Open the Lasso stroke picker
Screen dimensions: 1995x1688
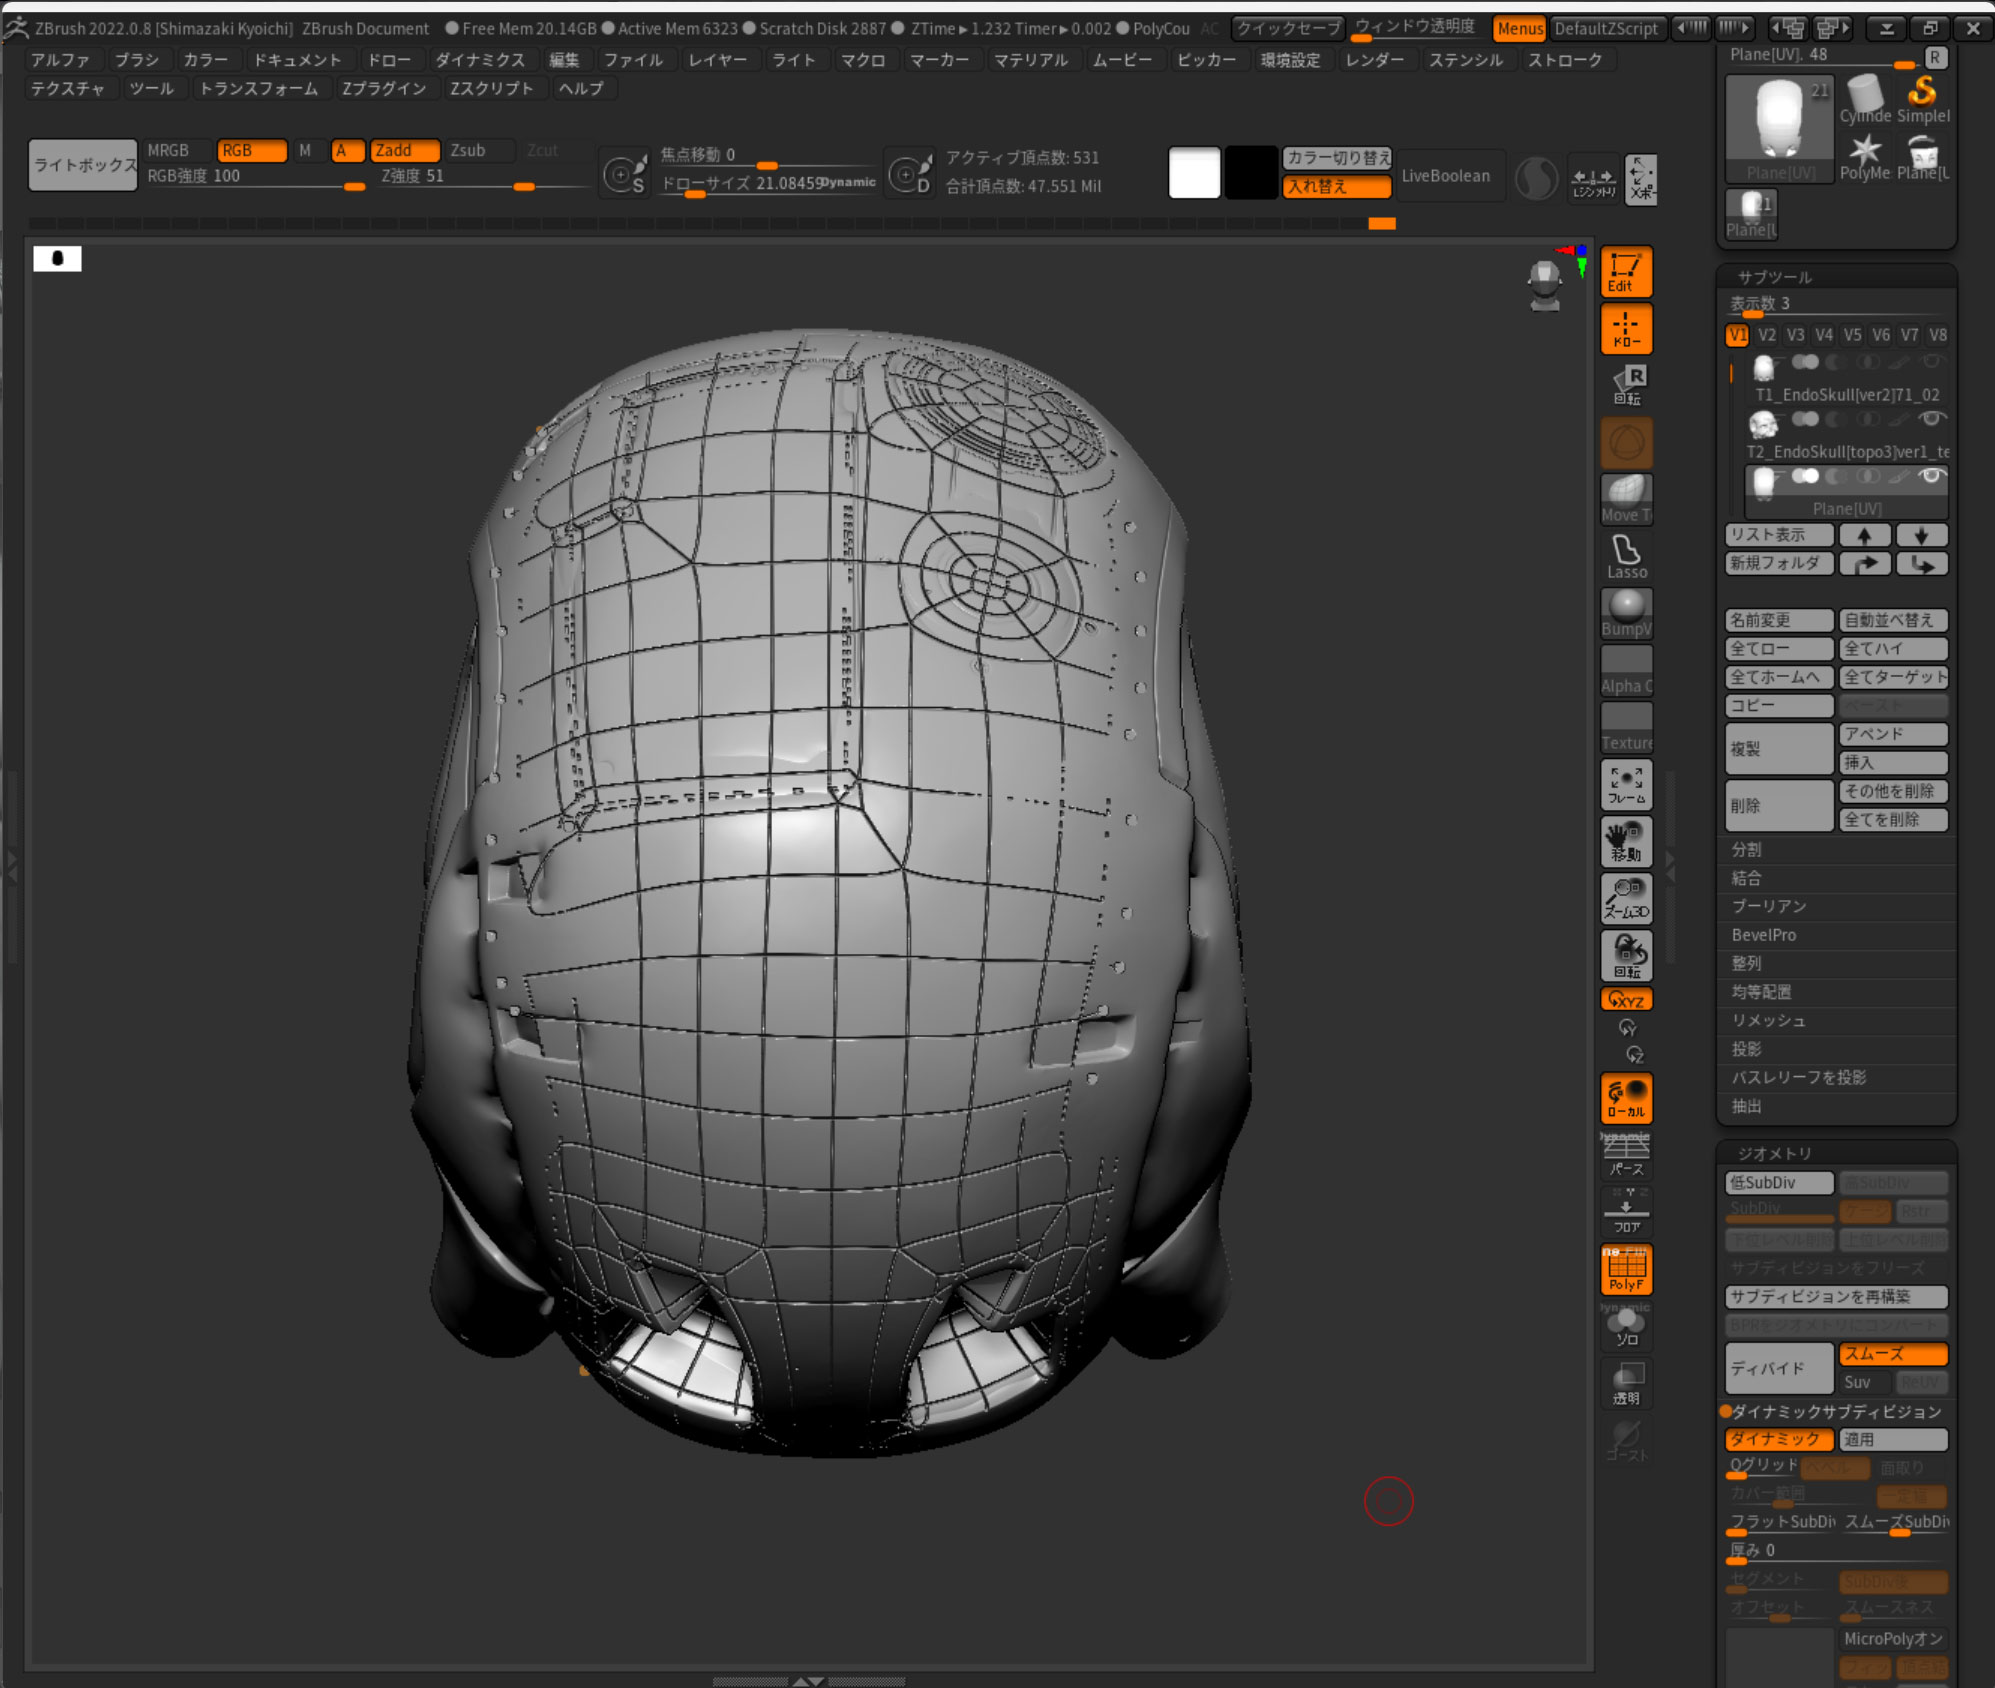[x=1626, y=556]
